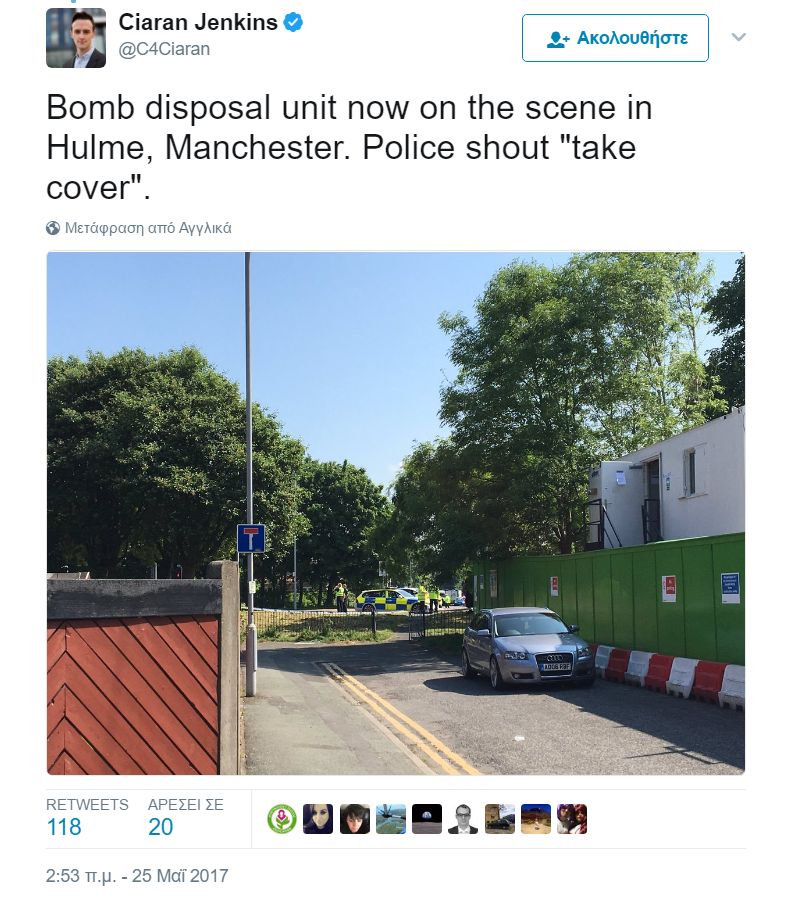Click Μετάφραση από Αγγλικά translation link
Viewport: 791px width, 900px height.
tap(148, 228)
